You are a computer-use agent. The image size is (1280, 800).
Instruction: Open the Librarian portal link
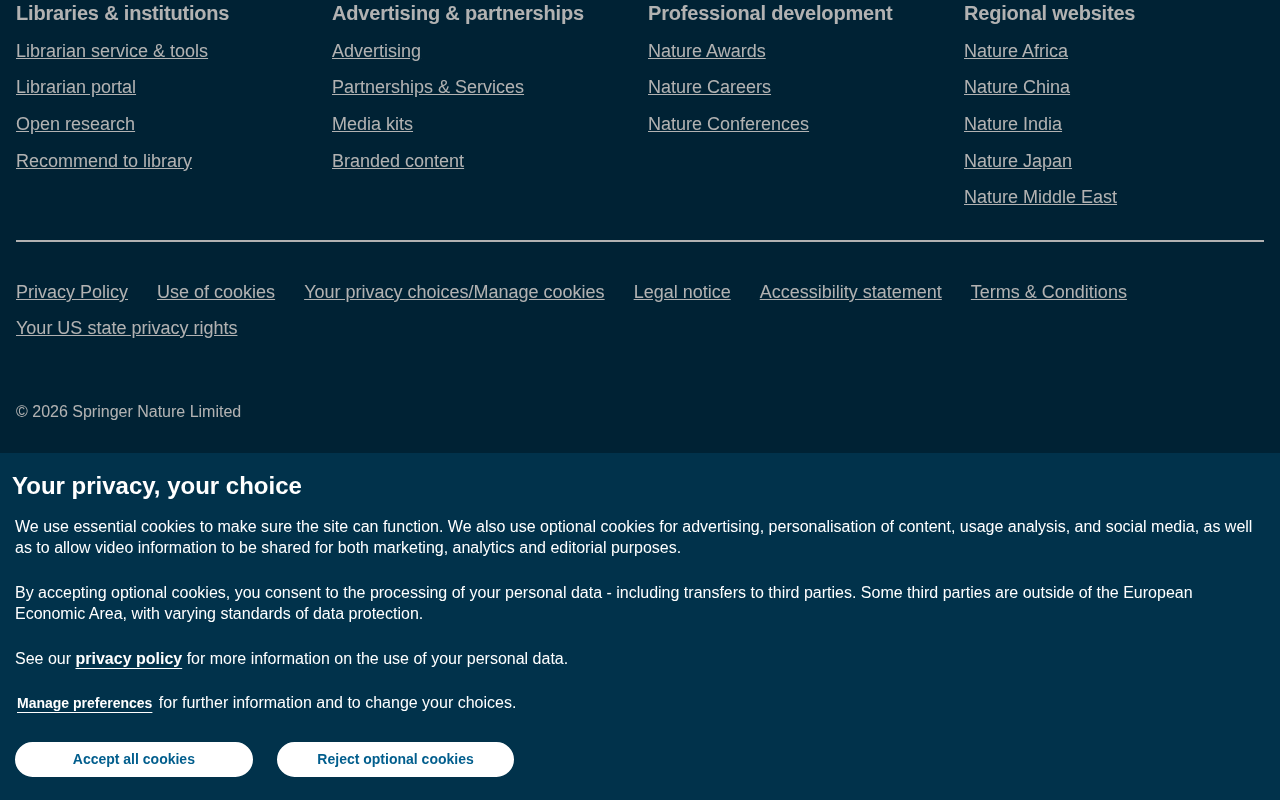tap(76, 87)
